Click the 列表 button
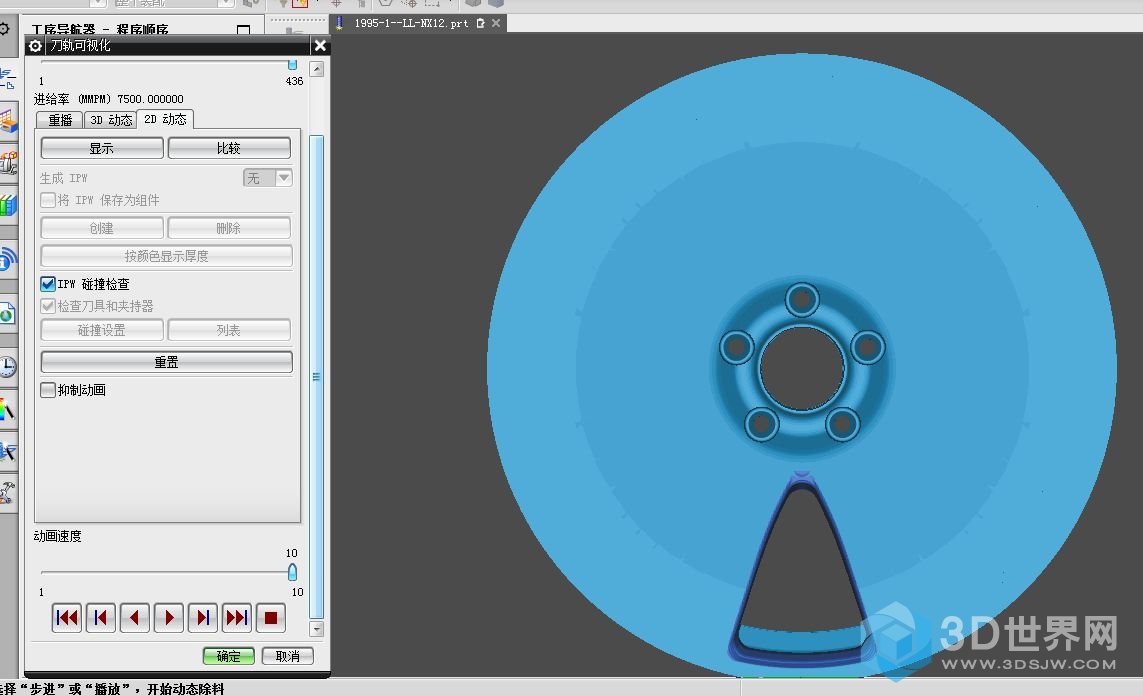1143x696 pixels. click(x=229, y=330)
